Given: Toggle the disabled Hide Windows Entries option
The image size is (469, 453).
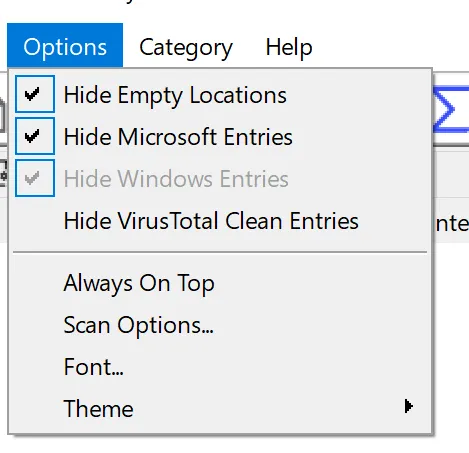Looking at the screenshot, I should point(220,178).
